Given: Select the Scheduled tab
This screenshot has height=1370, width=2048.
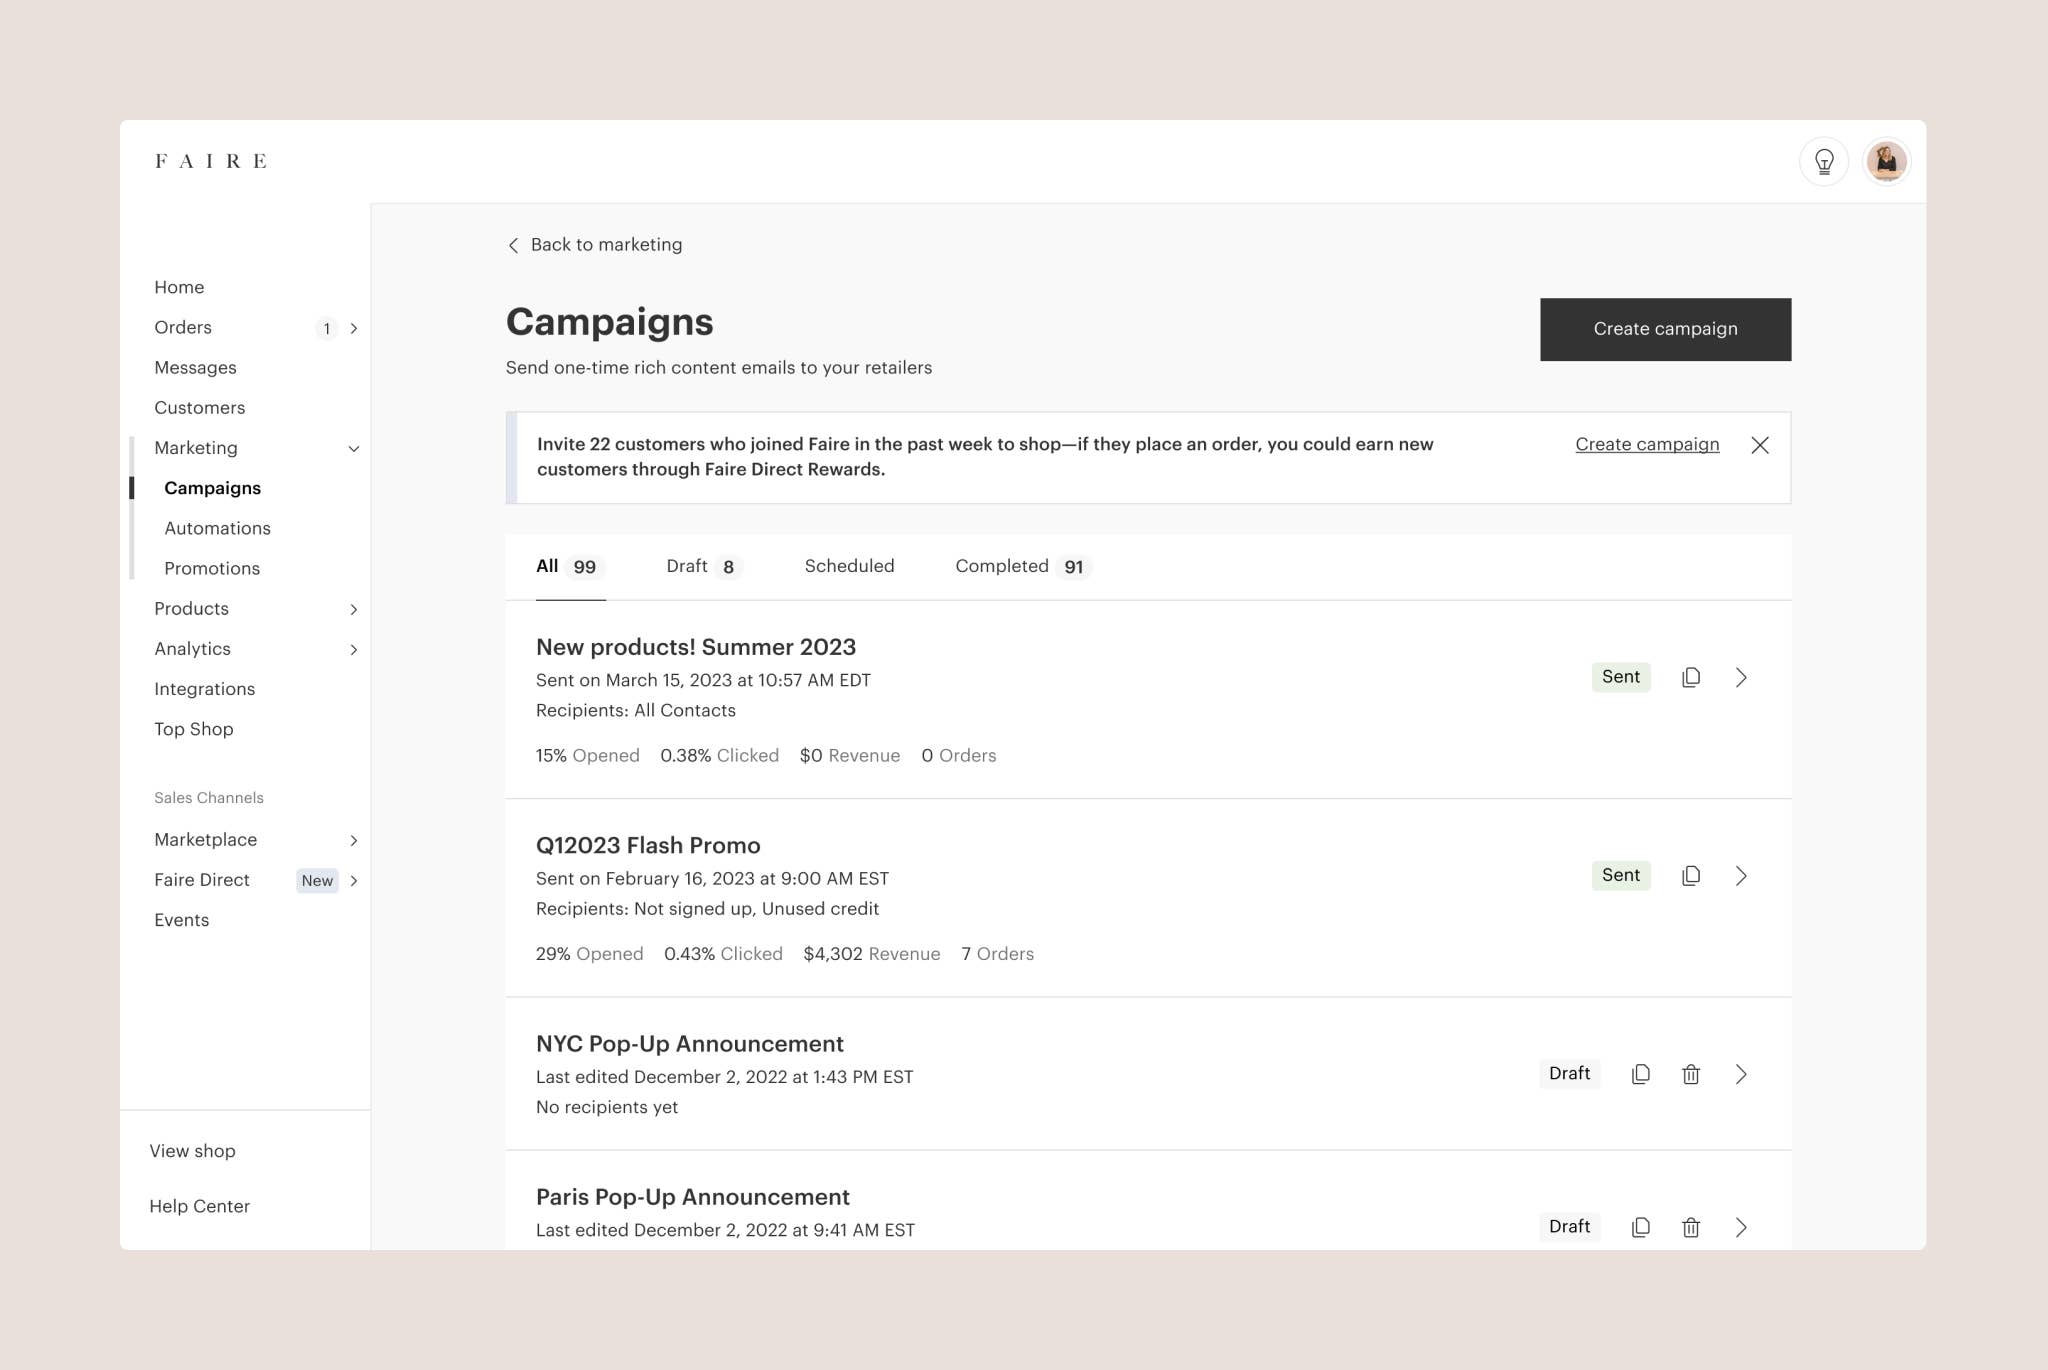Looking at the screenshot, I should [849, 566].
